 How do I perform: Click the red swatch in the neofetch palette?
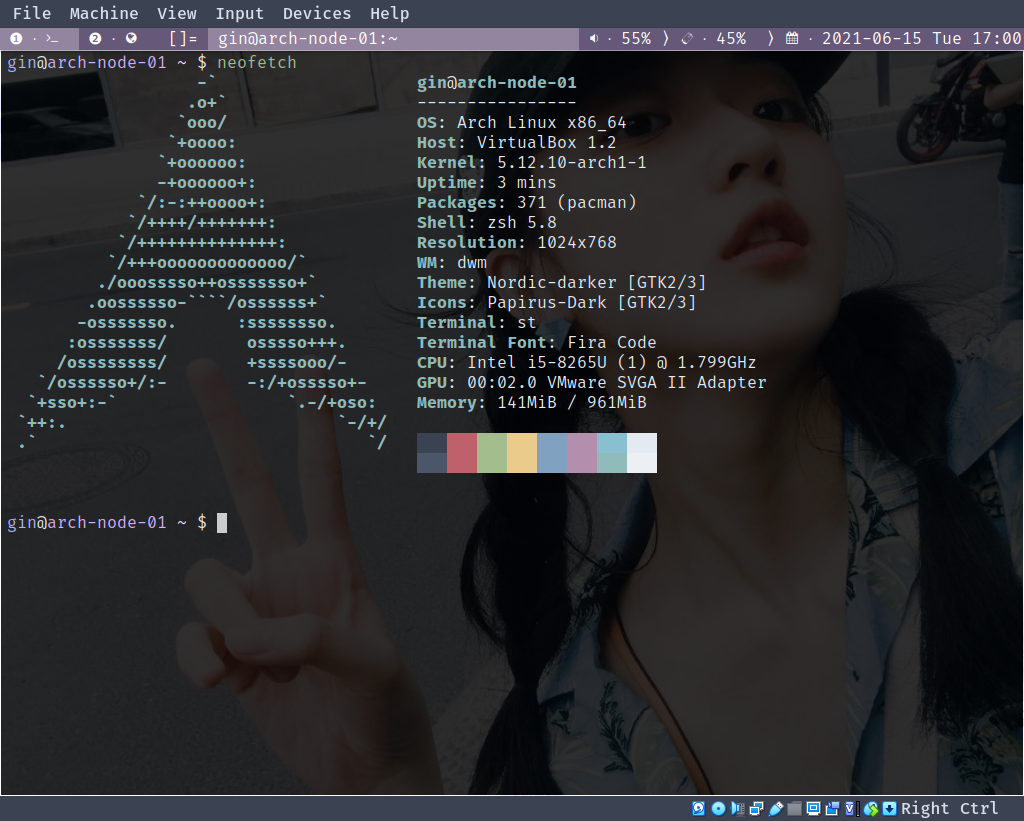(461, 452)
